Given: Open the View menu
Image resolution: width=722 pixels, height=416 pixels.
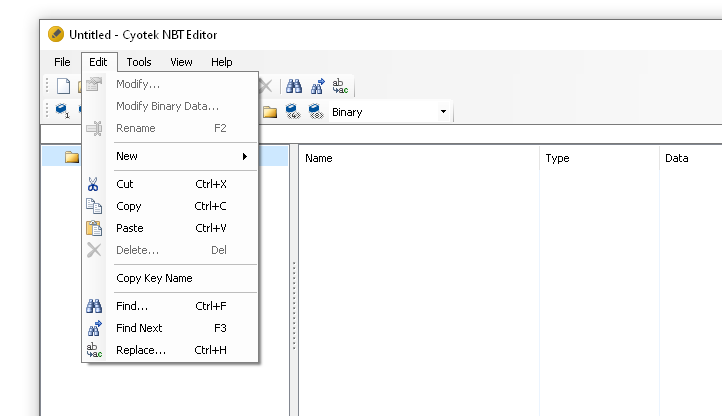Looking at the screenshot, I should click(x=181, y=62).
